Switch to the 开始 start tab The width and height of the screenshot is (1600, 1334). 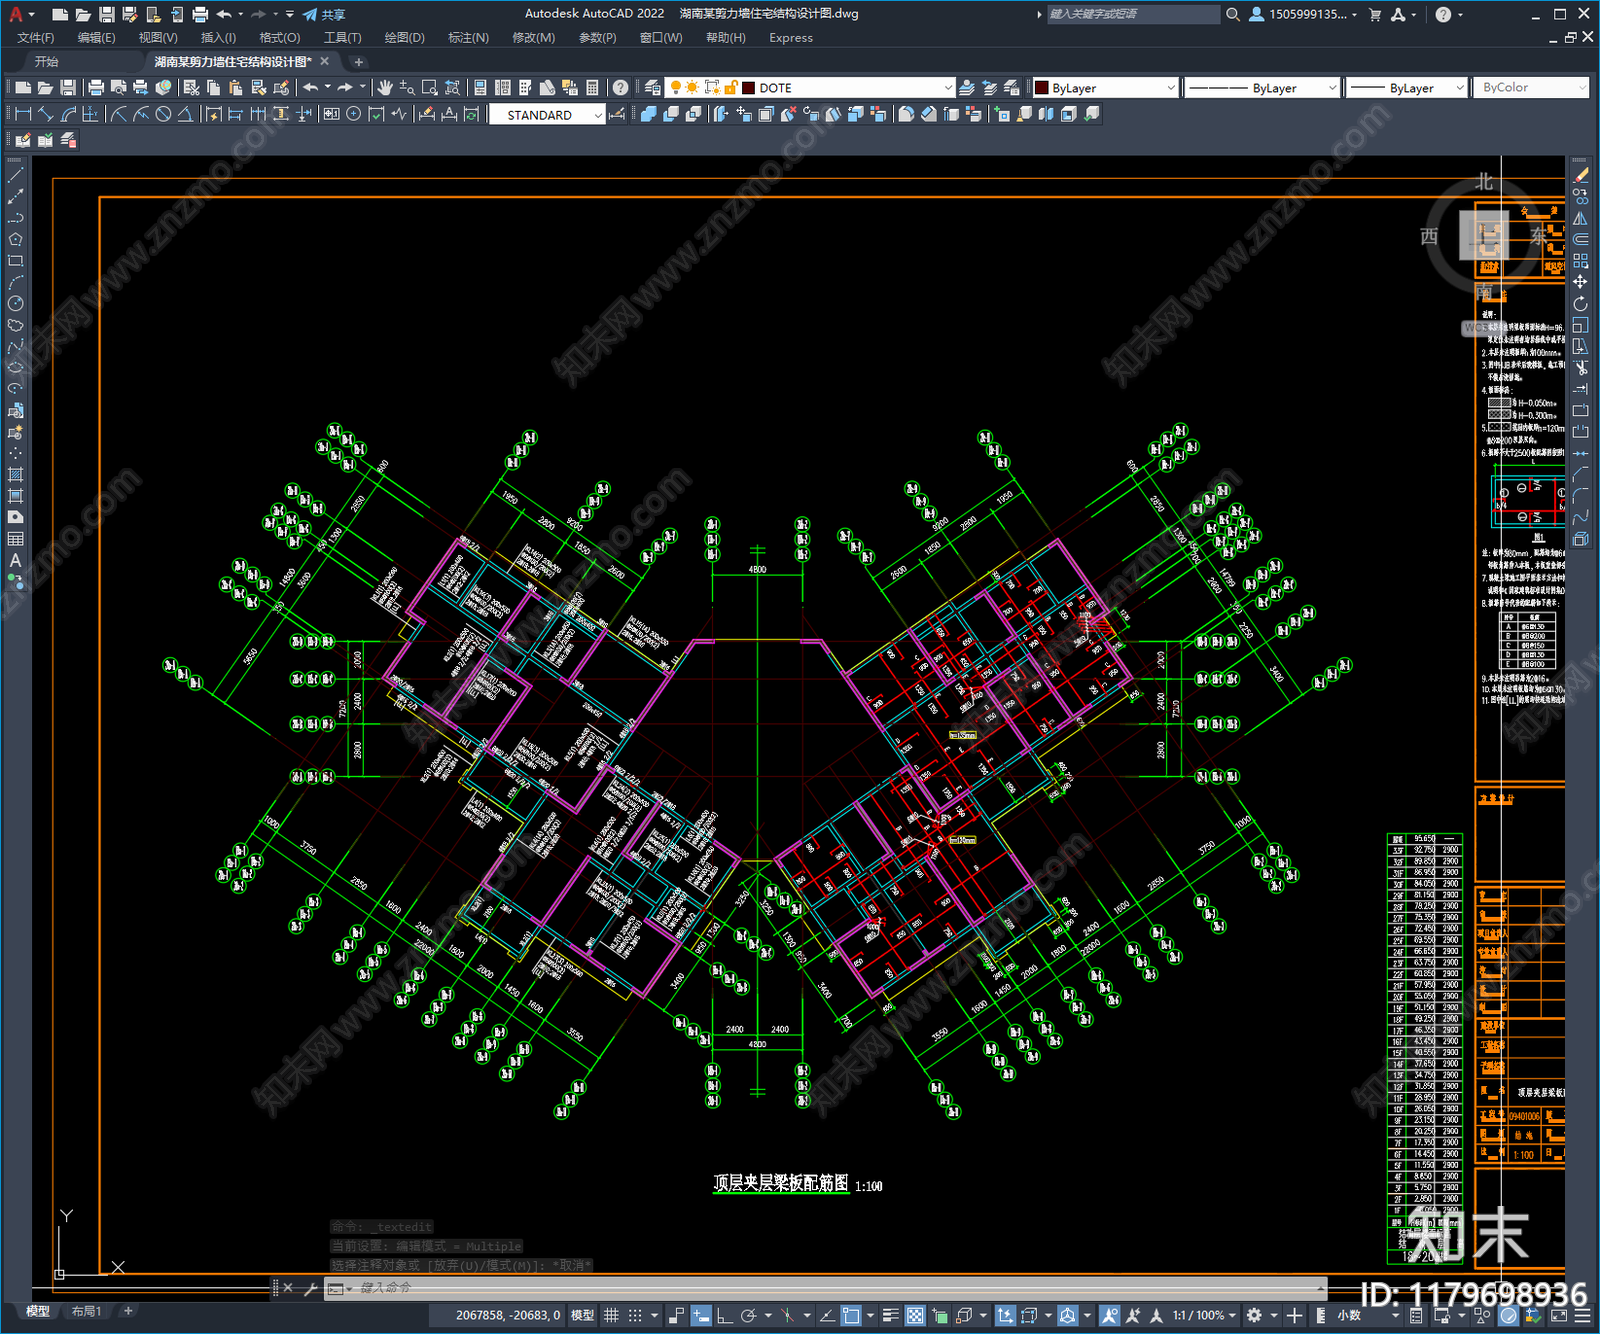47,62
